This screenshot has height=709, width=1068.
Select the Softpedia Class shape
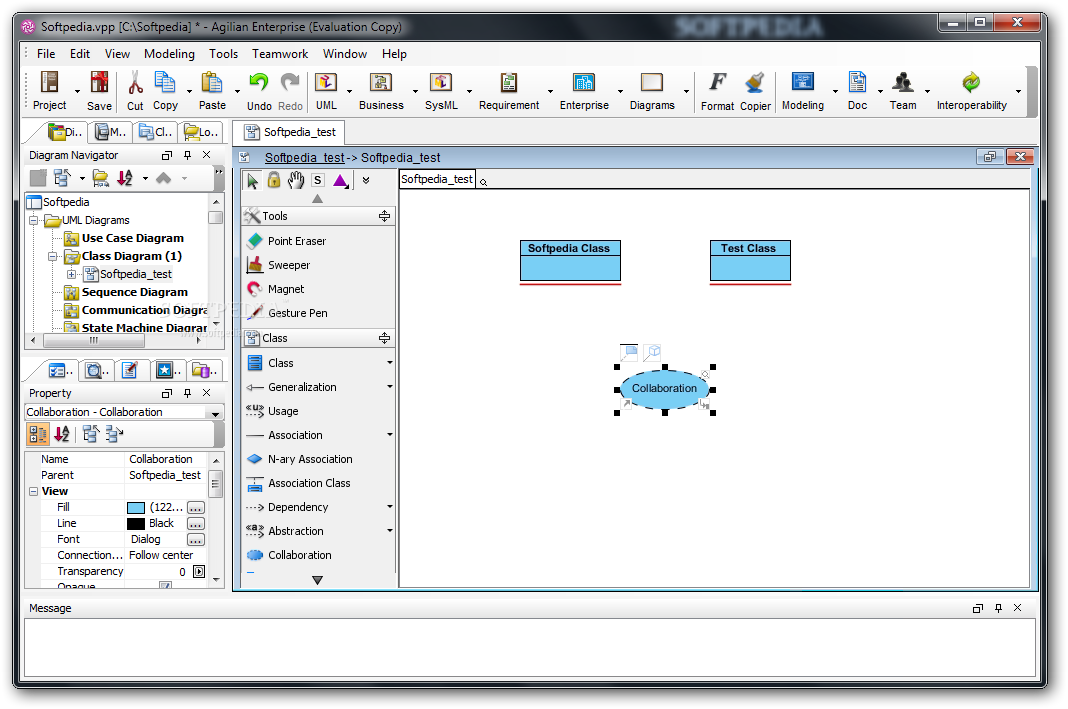569,261
